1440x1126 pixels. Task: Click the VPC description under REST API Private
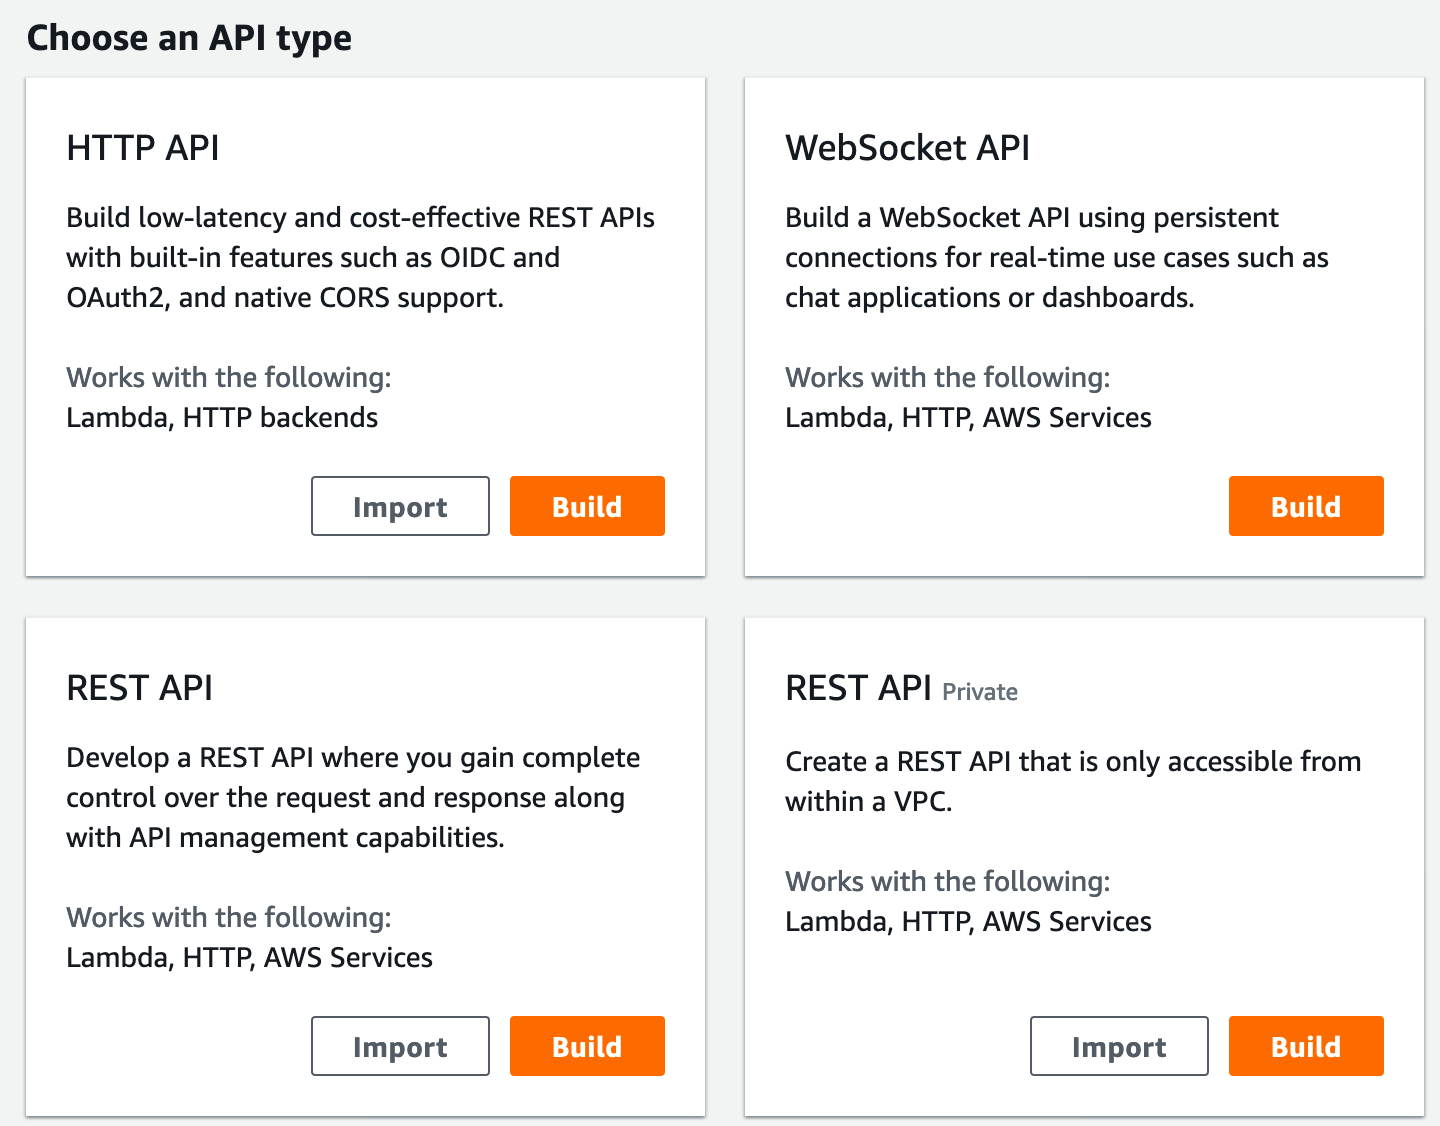[1073, 781]
